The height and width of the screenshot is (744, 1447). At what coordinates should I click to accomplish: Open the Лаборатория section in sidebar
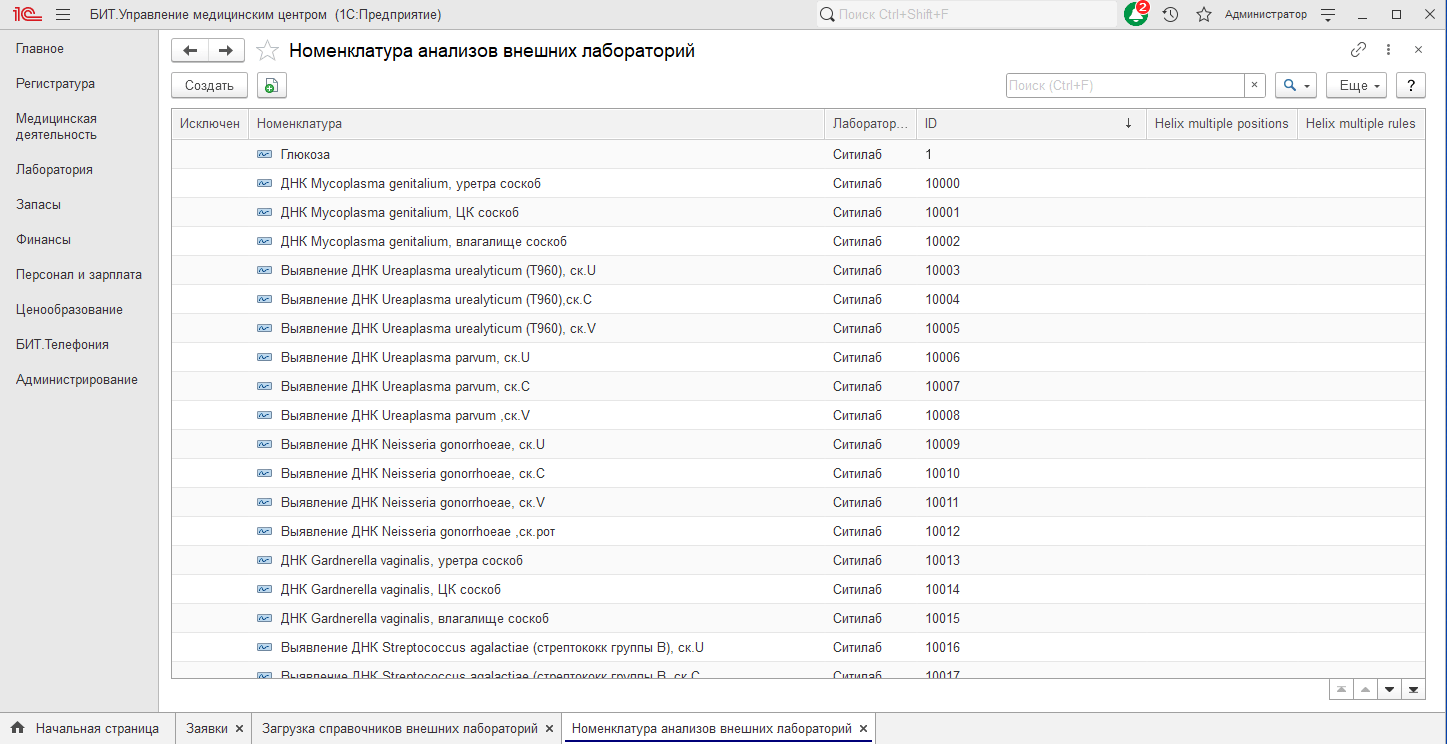[x=54, y=170]
